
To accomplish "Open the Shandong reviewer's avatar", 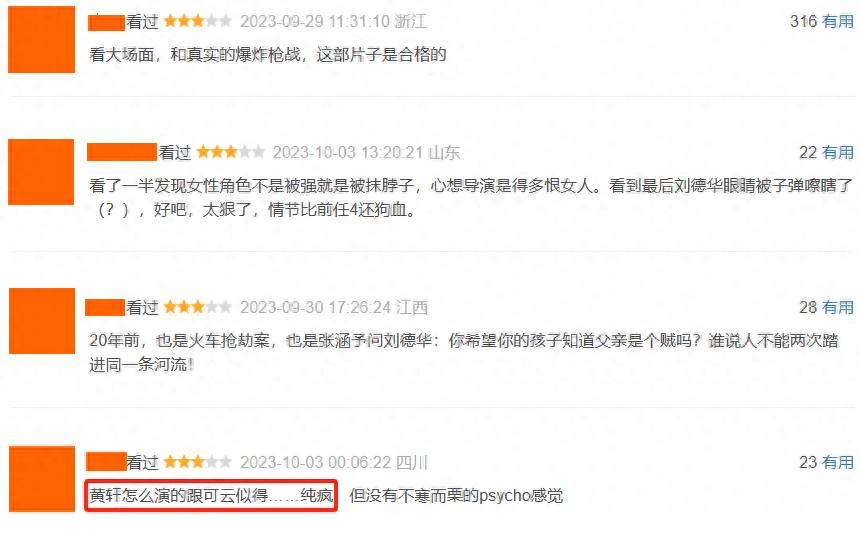I will tap(41, 172).
